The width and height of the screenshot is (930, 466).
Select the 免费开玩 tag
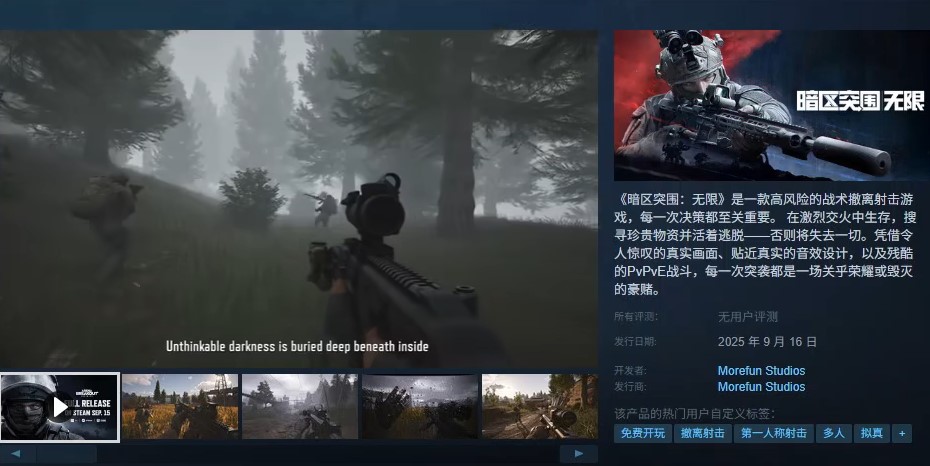pyautogui.click(x=642, y=433)
